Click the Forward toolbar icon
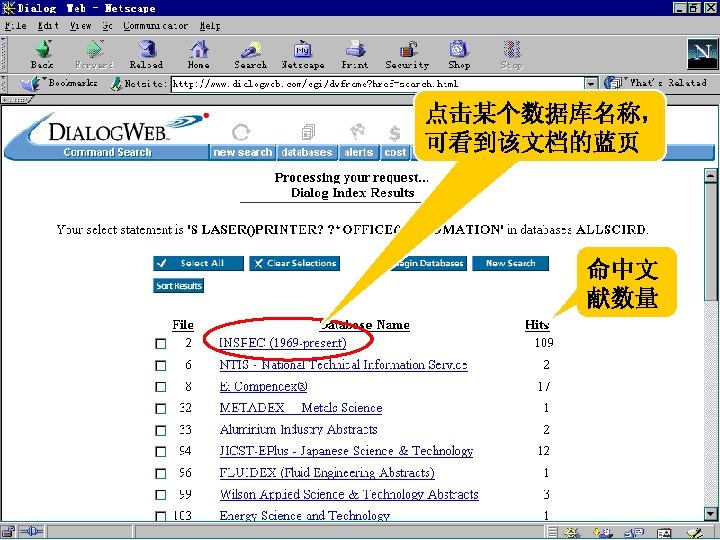Image resolution: width=720 pixels, height=540 pixels. [94, 54]
